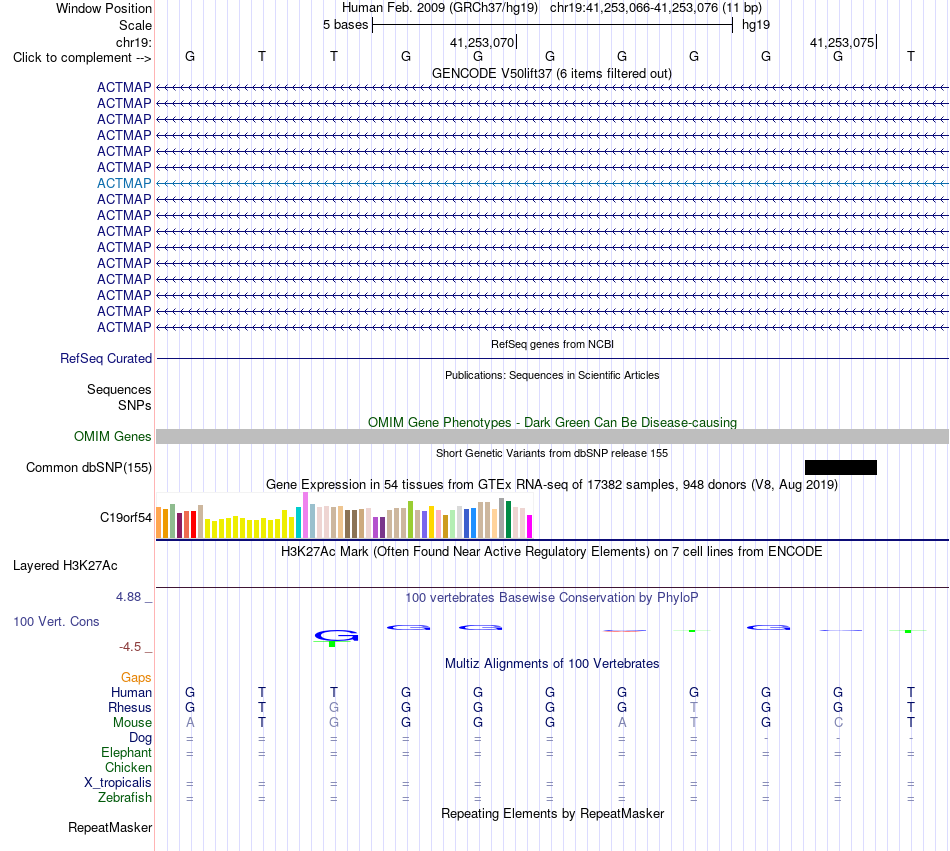The image size is (950, 851).
Task: Select the Rhesus alignment row label
Action: click(x=130, y=707)
